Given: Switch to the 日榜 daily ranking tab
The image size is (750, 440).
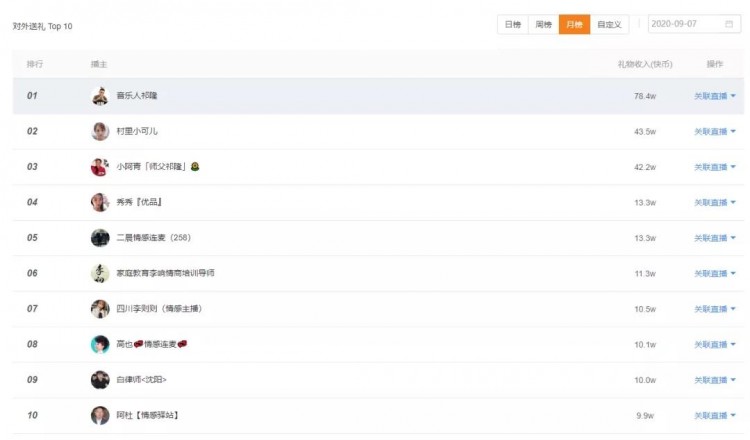Looking at the screenshot, I should point(512,24).
